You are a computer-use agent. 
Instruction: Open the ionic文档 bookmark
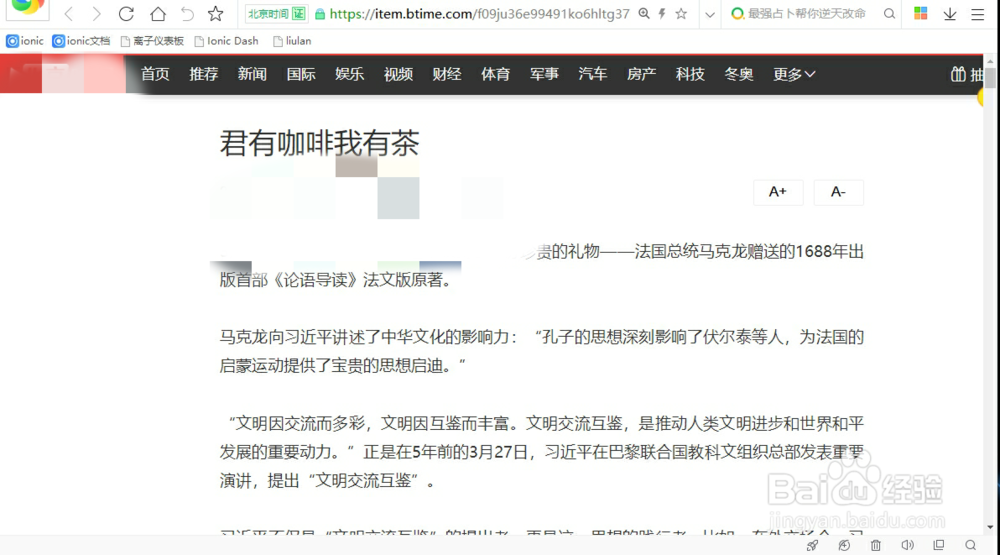click(81, 41)
